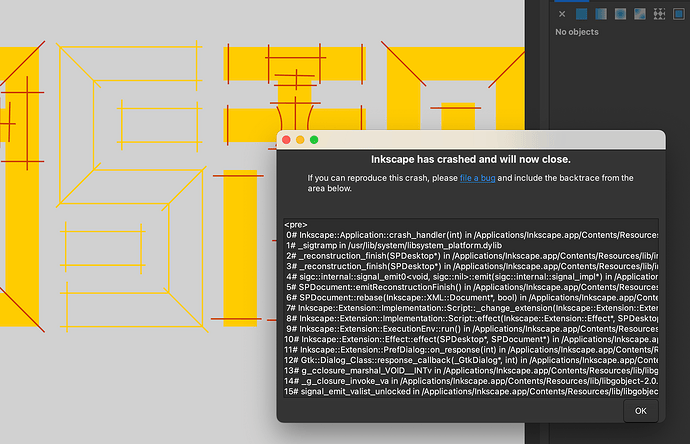Click backtrace line 10# Effect::effect
The width and height of the screenshot is (690, 444).
click(471, 339)
